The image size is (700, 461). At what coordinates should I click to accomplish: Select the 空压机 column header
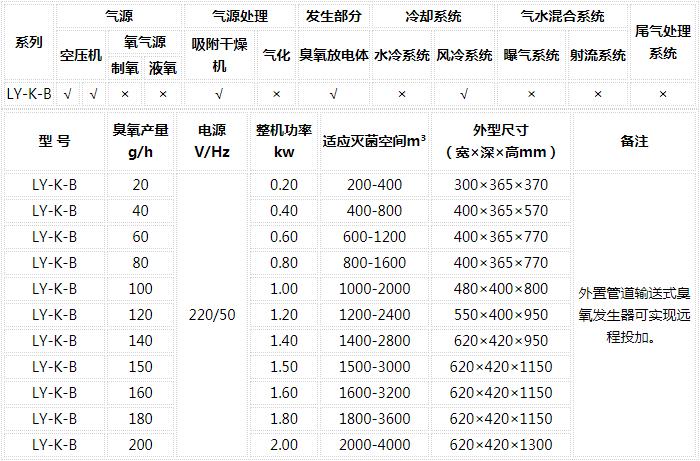(81, 55)
